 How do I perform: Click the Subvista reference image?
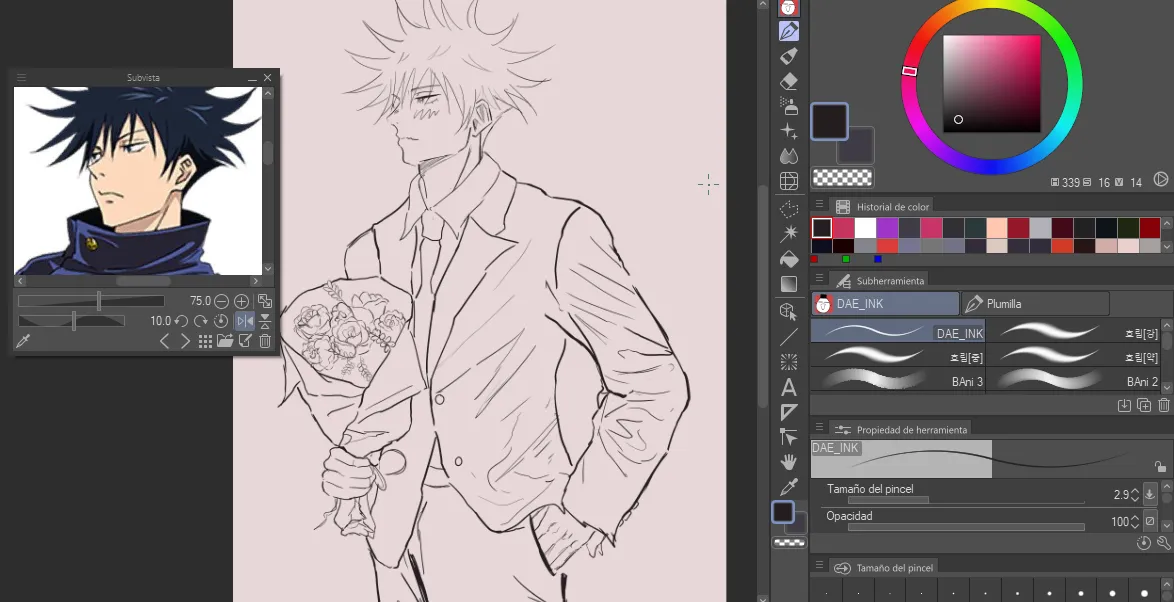coord(138,180)
